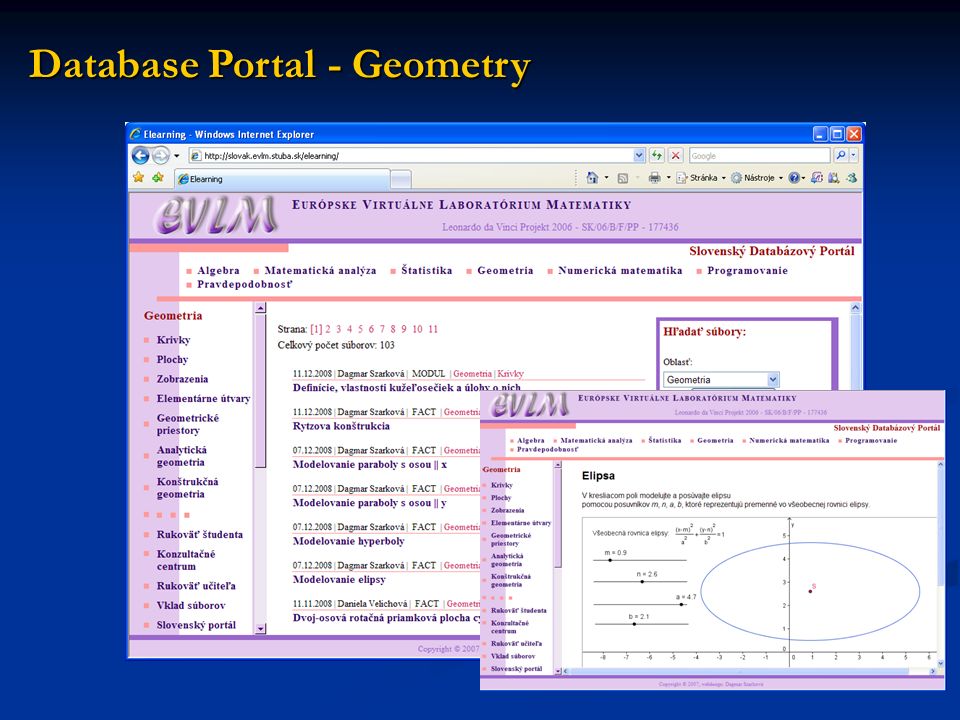Open Matematická analýza in the Internet Explorer page menu

point(320,271)
